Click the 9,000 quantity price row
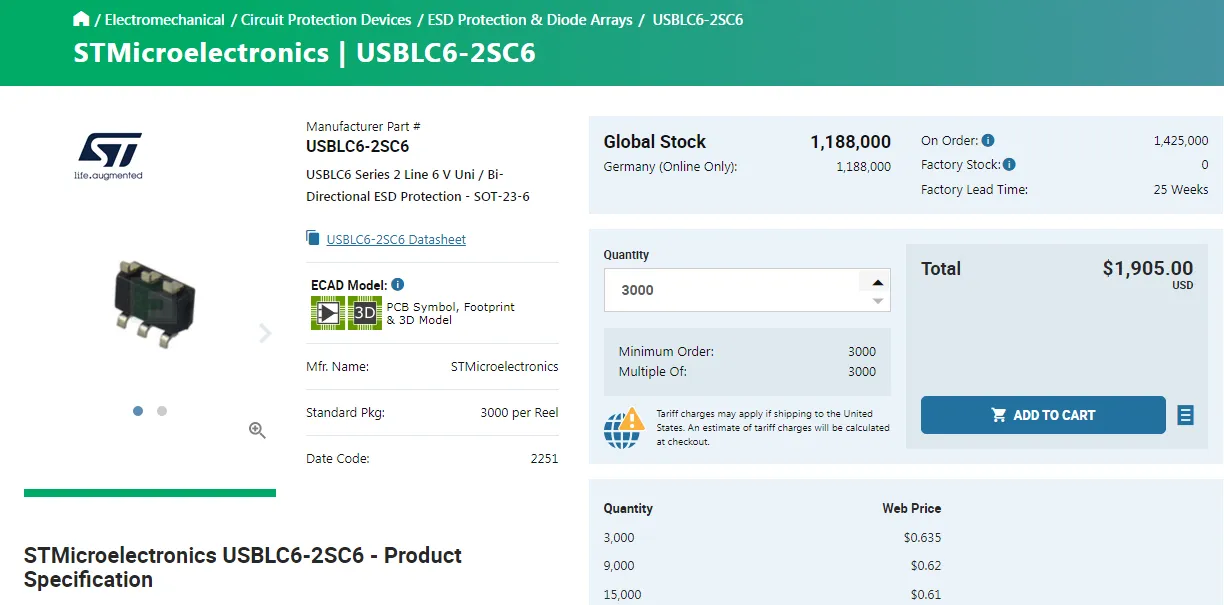Viewport: 1224px width, 605px height. (x=773, y=566)
